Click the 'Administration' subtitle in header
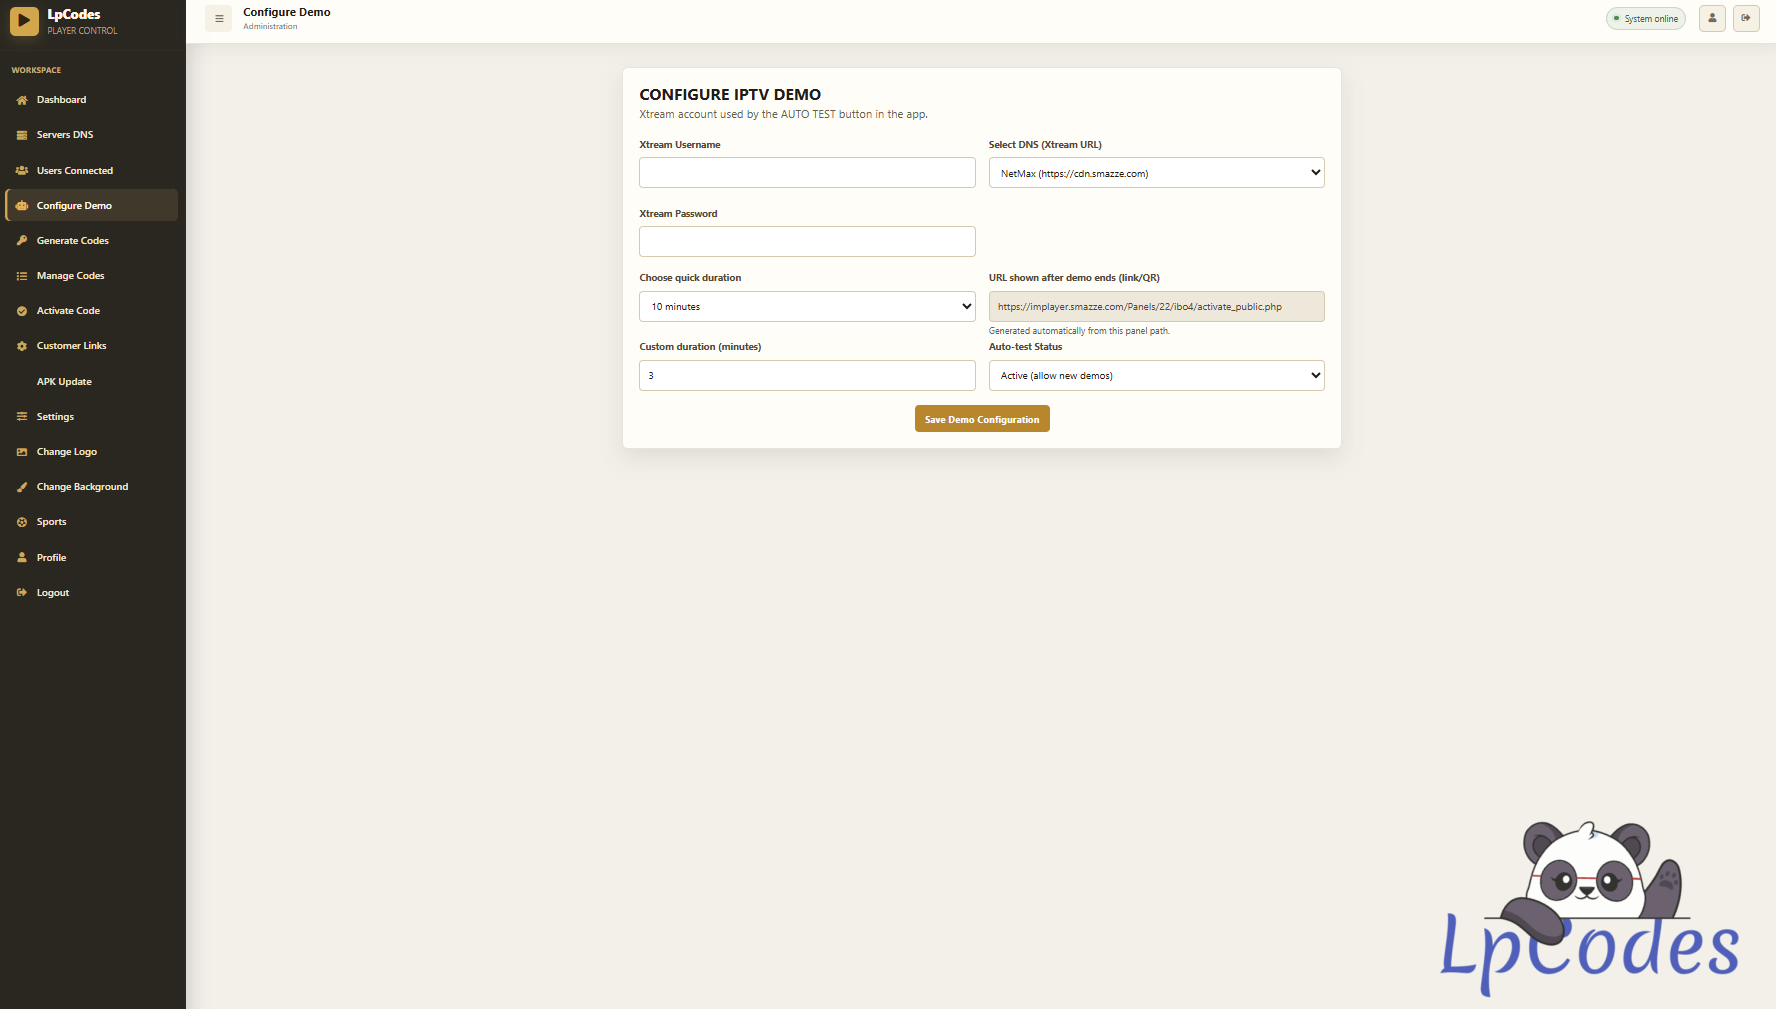1776x1009 pixels. pyautogui.click(x=270, y=27)
